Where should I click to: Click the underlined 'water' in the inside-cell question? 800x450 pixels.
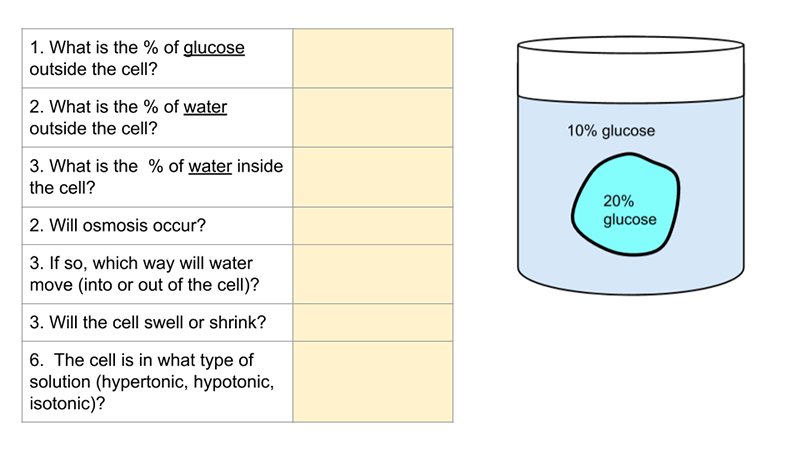(x=210, y=166)
